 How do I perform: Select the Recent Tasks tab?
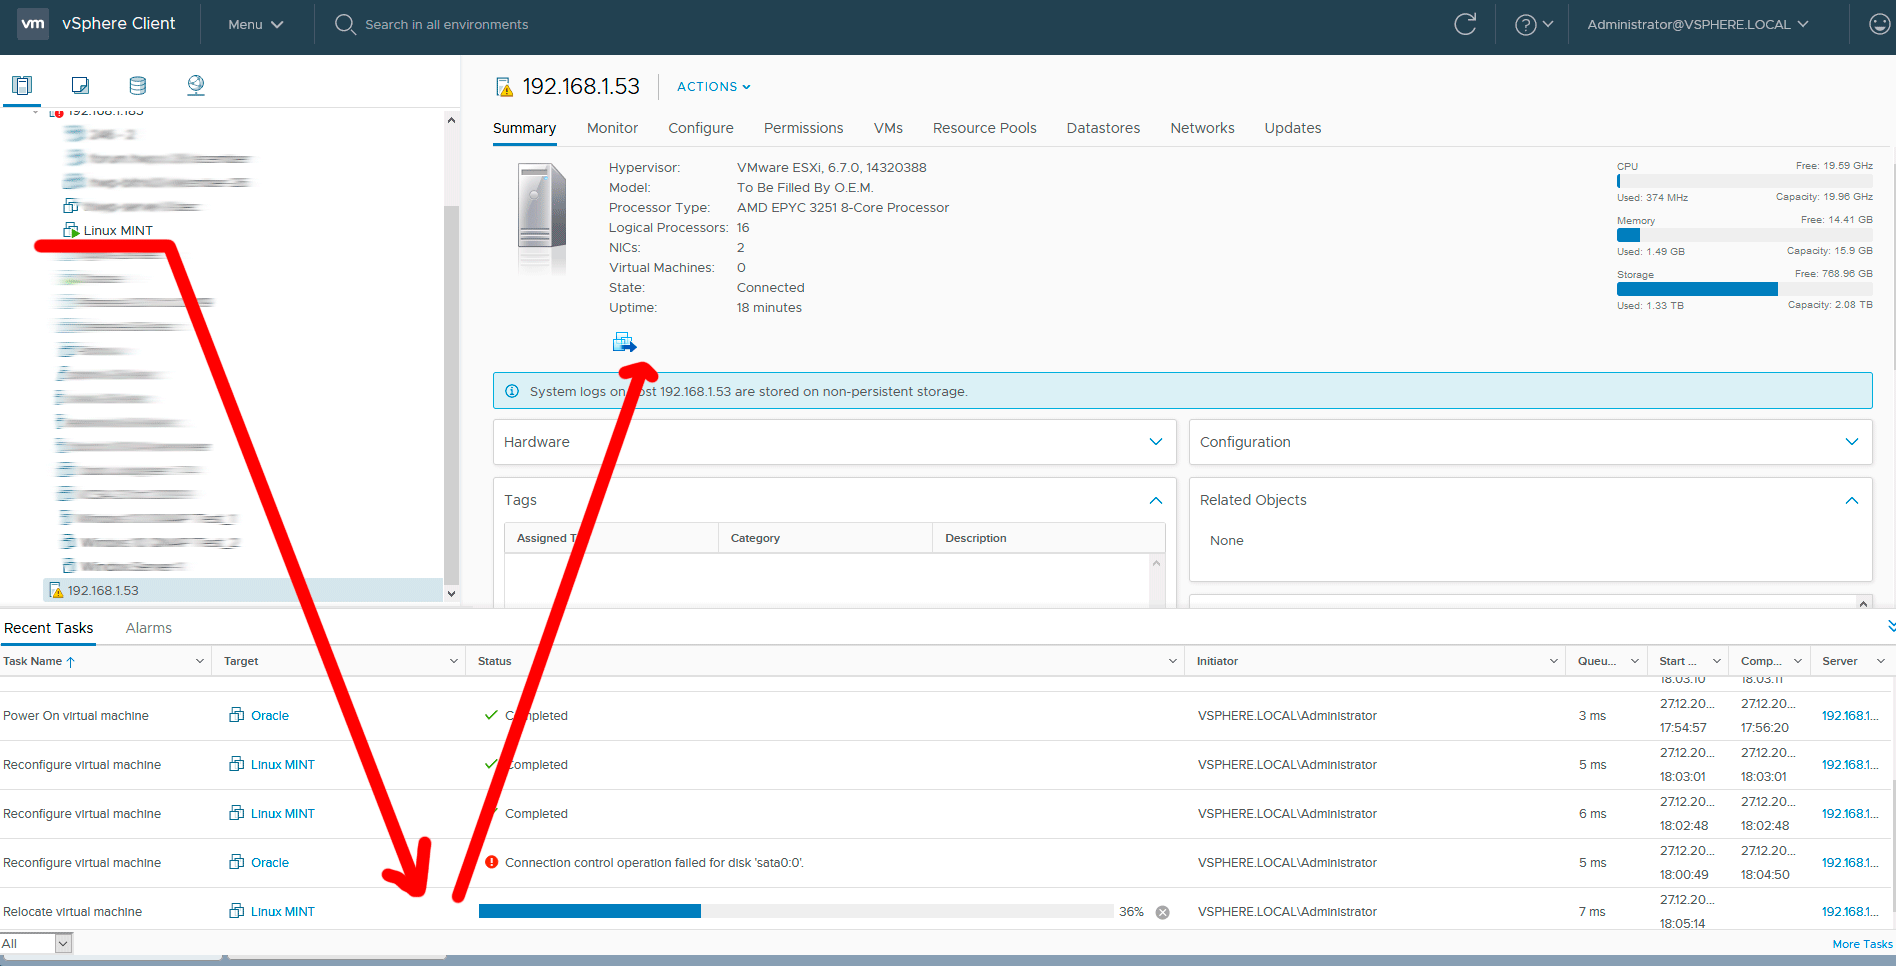coord(48,628)
